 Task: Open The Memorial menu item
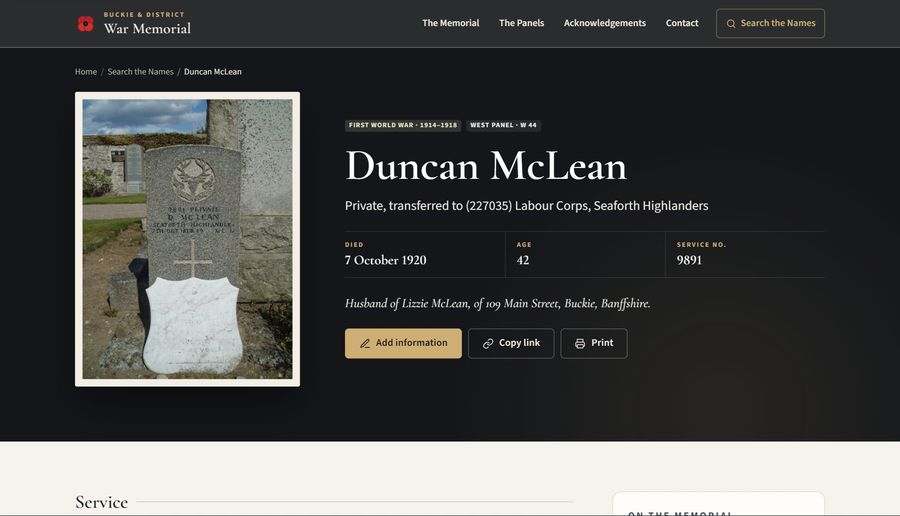[451, 23]
